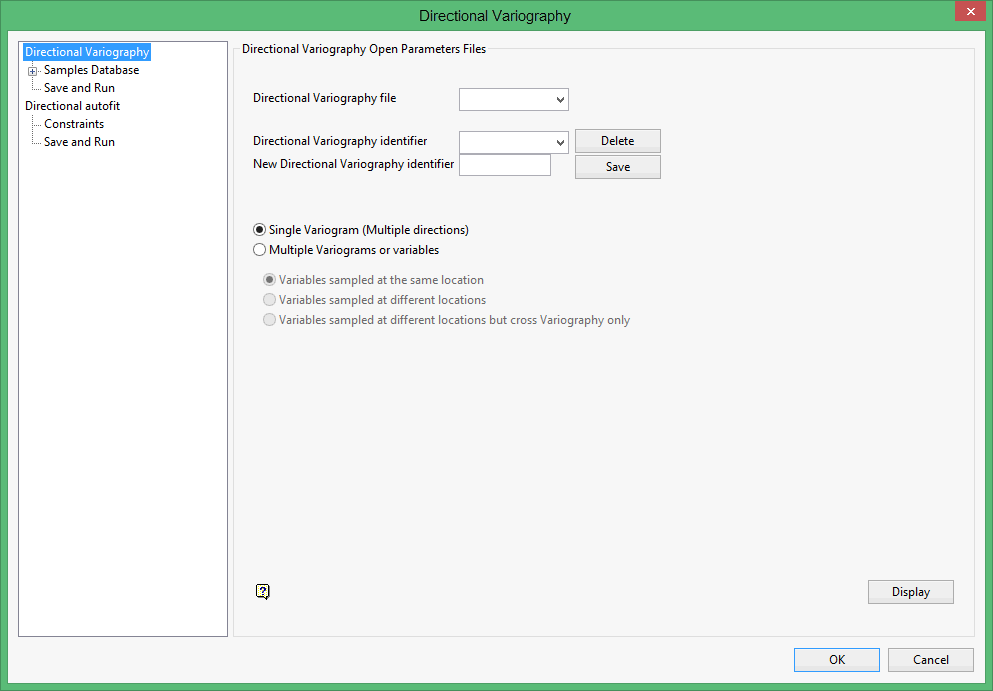
Task: Select the Directional autofit tree item
Action: coord(73,106)
